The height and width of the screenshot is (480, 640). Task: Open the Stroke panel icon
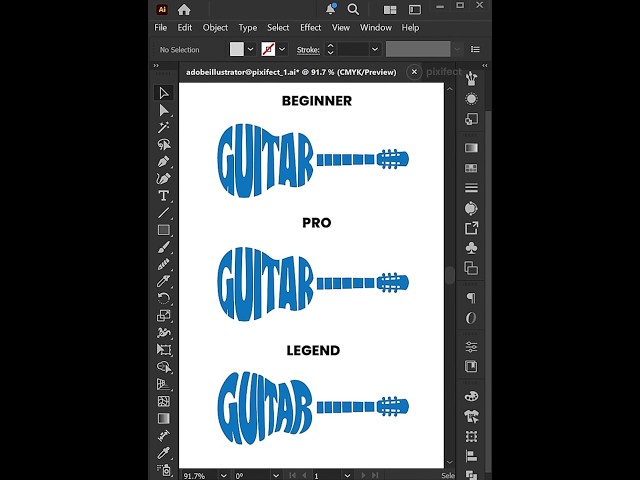tap(471, 188)
